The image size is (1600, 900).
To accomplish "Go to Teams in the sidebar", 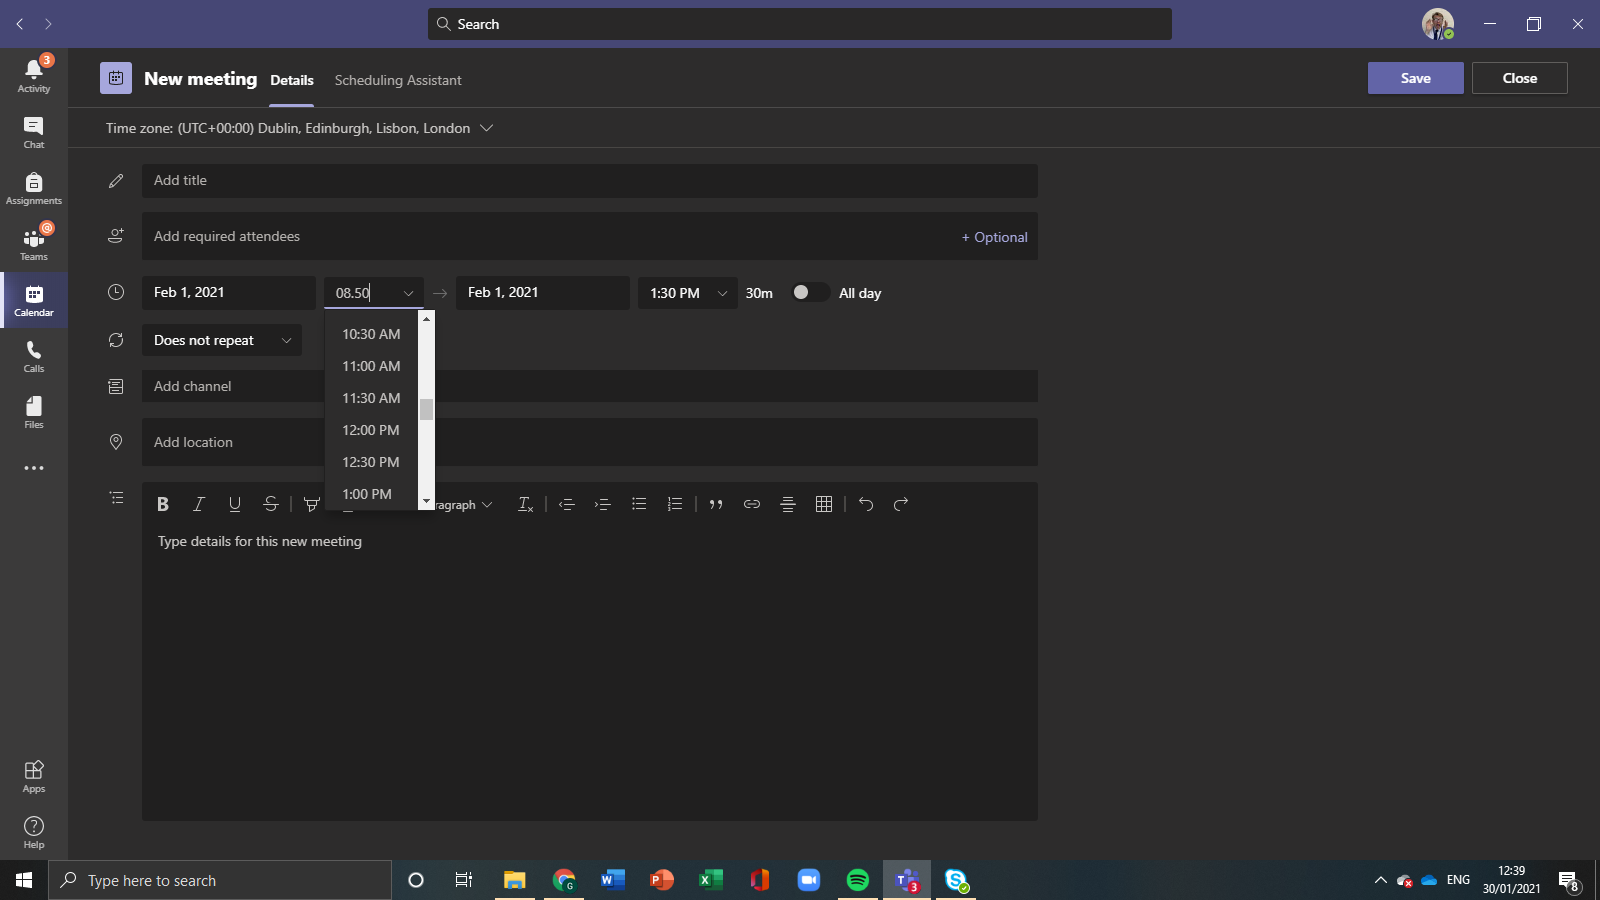I will pos(34,244).
